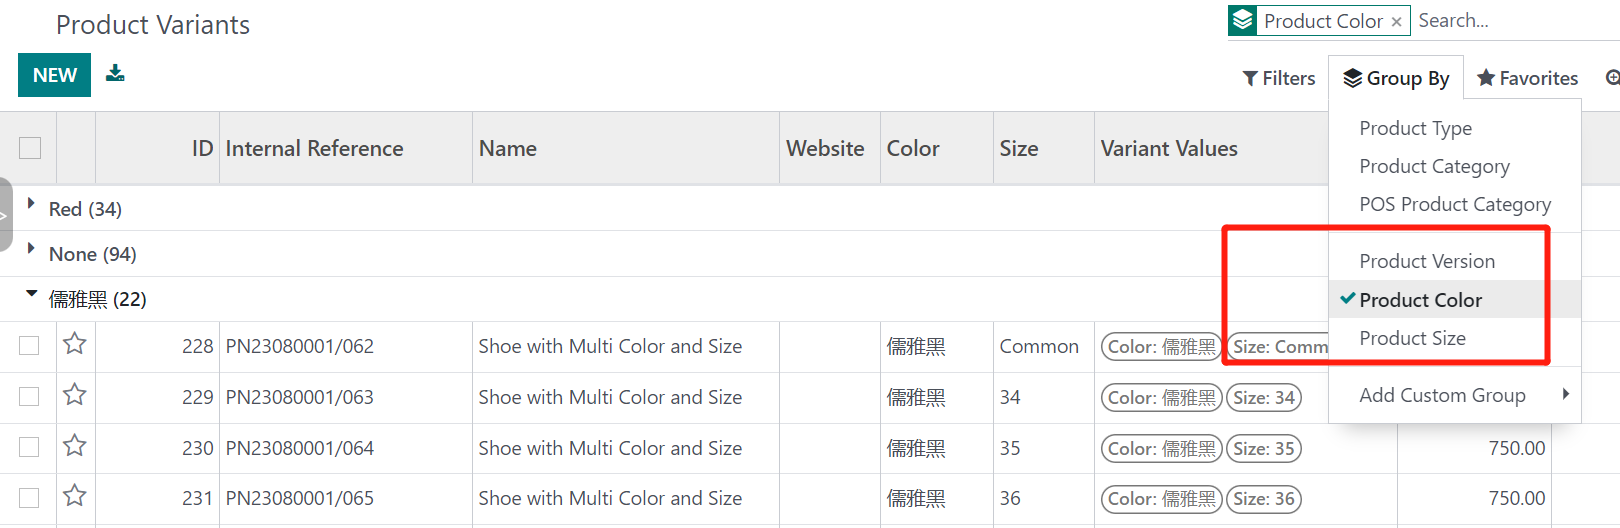Toggle favorite star on record 231
Image resolution: width=1620 pixels, height=528 pixels.
75,497
